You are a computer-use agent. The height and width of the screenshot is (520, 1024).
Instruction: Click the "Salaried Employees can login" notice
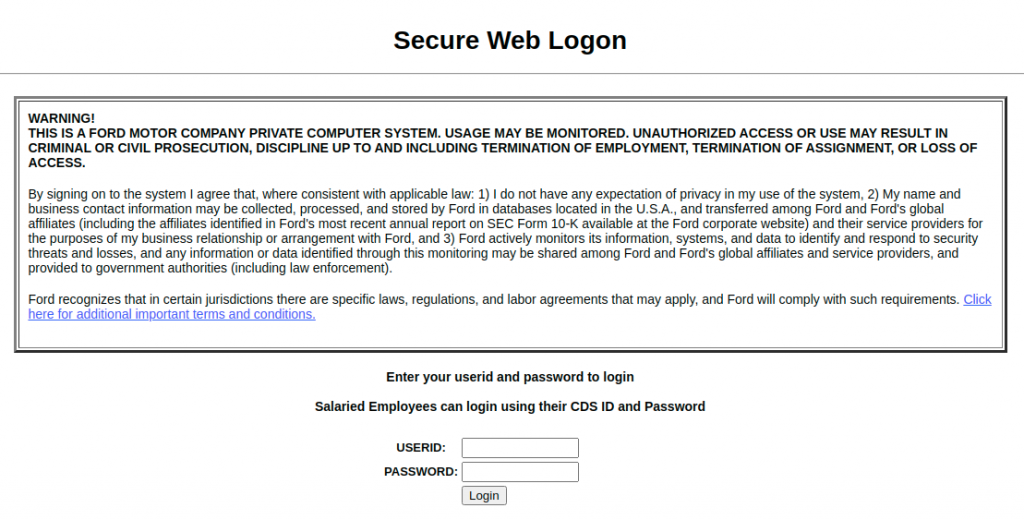[x=510, y=406]
